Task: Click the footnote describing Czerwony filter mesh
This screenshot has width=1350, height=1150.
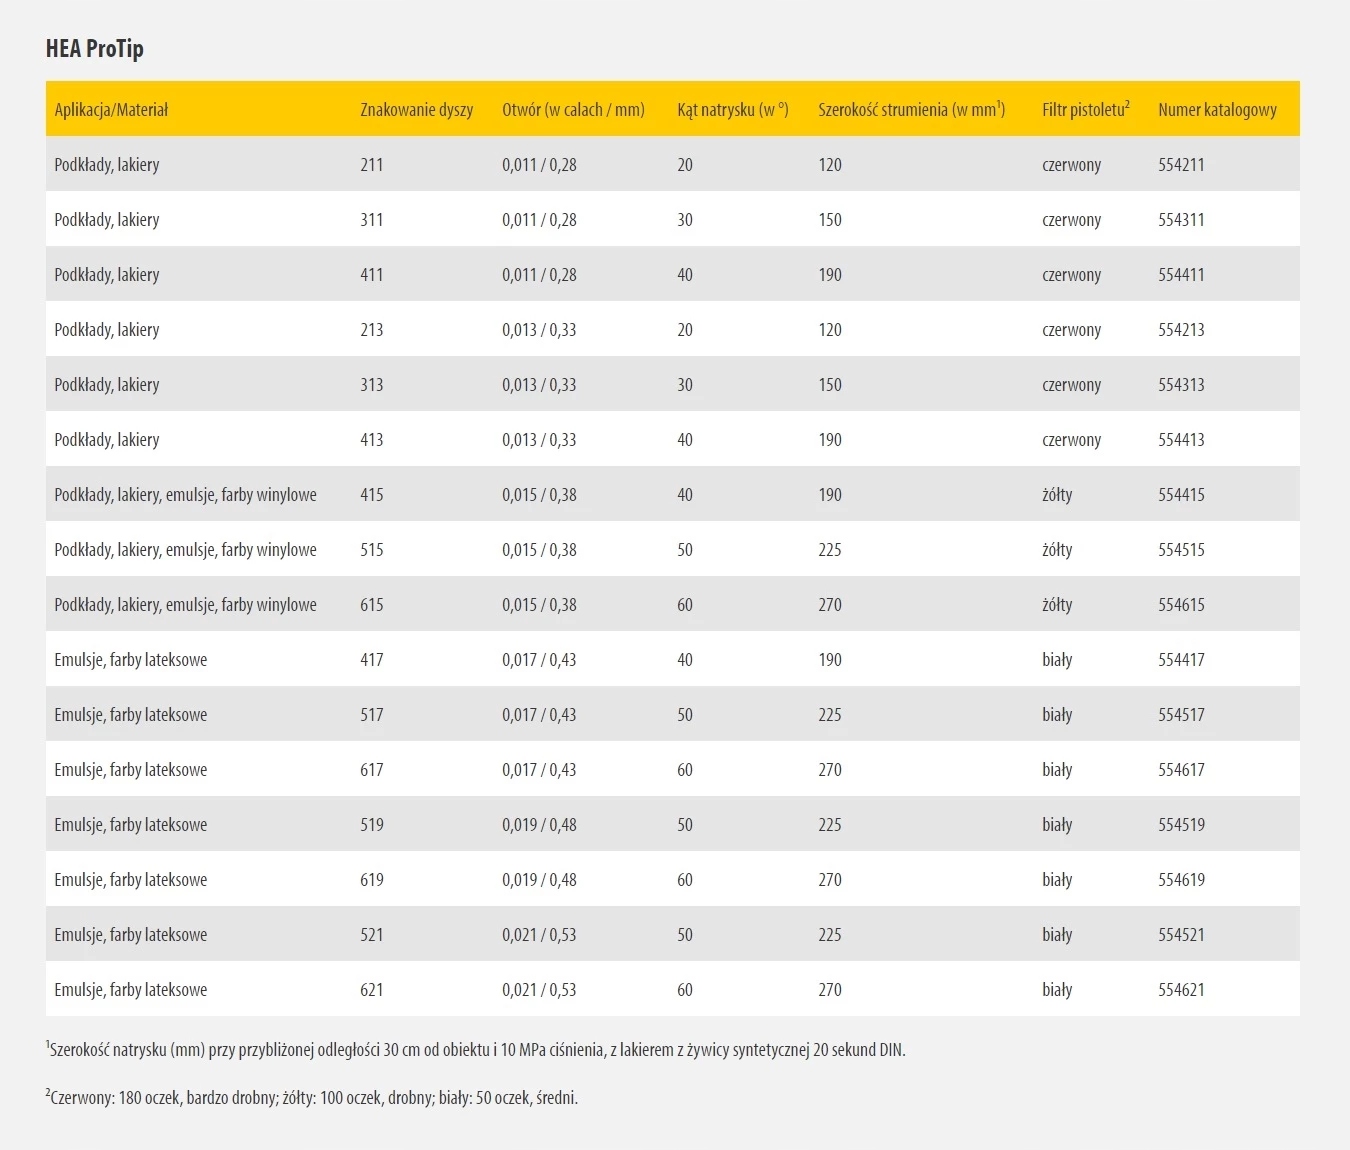Action: click(312, 1098)
